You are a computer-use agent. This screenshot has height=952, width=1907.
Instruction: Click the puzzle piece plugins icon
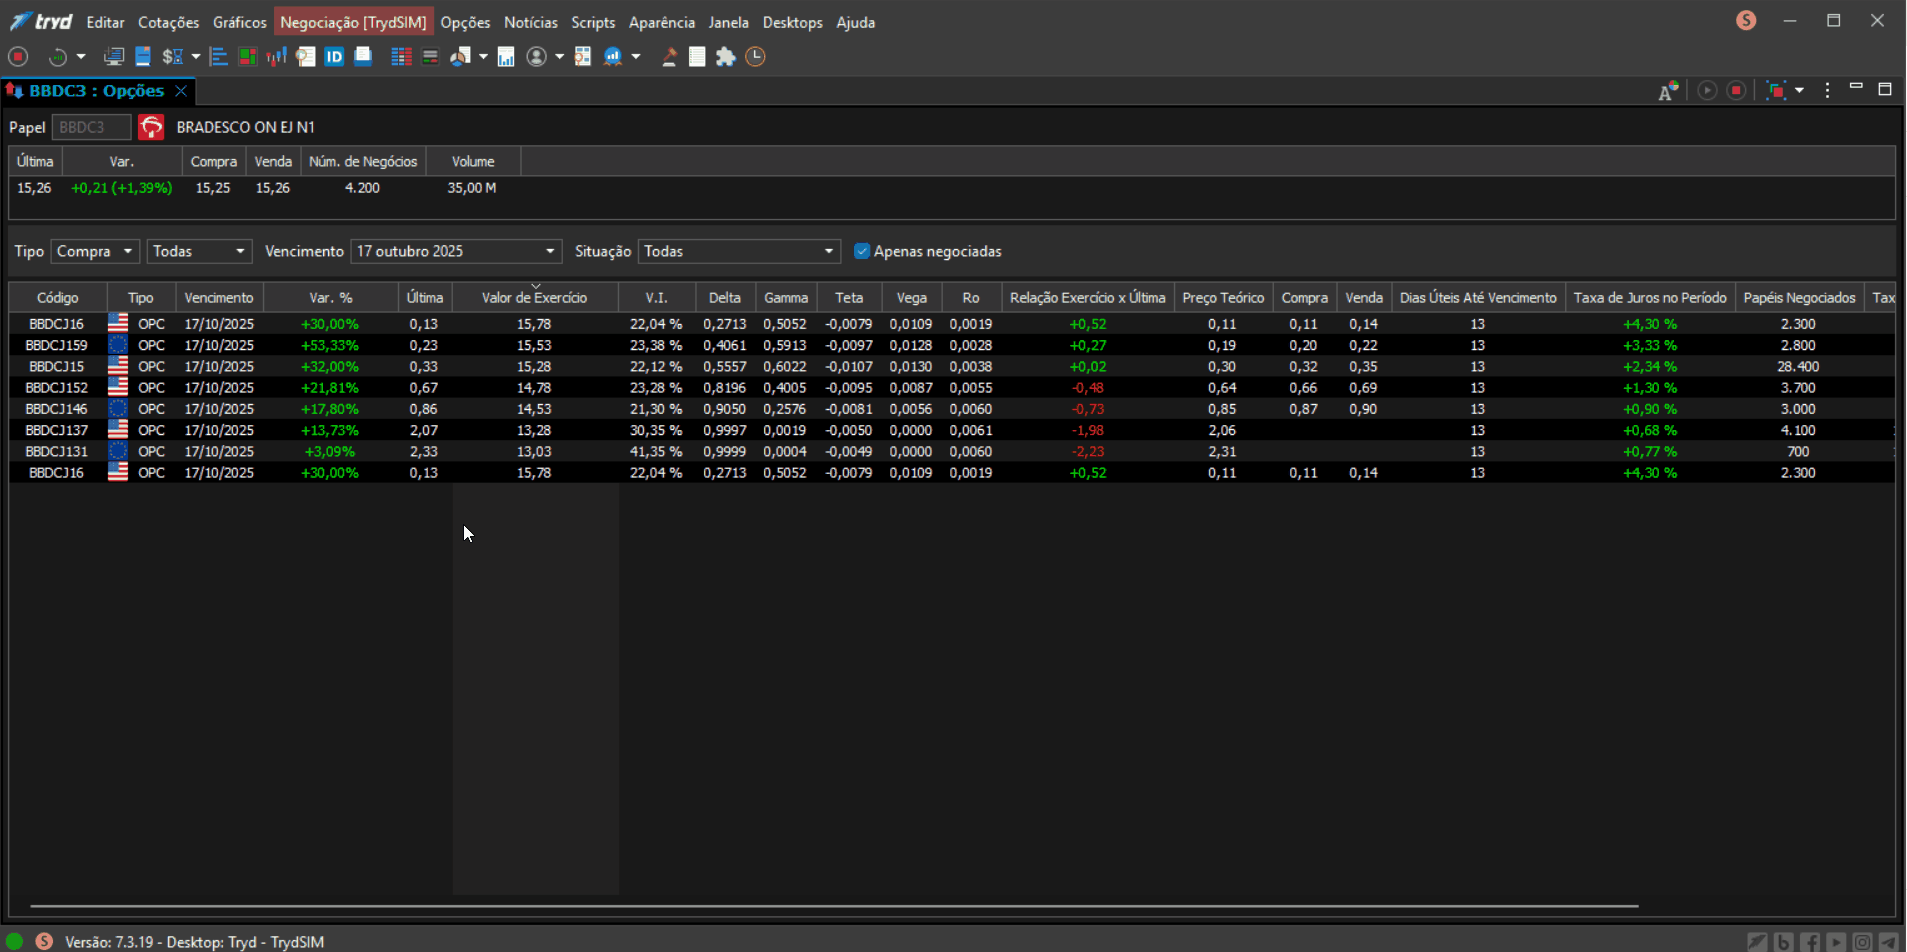click(x=726, y=57)
